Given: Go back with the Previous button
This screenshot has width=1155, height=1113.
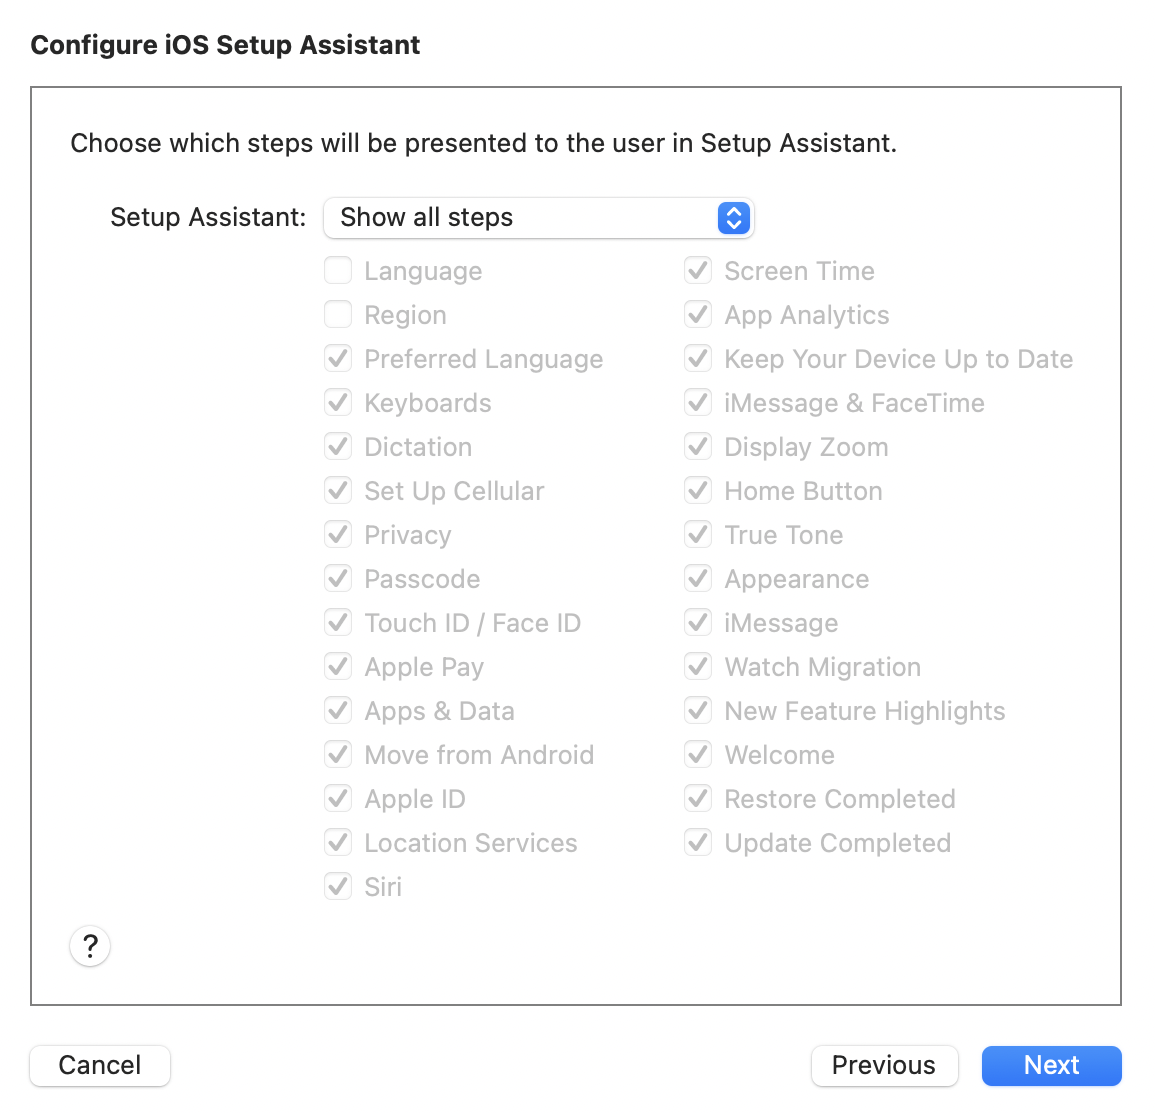Looking at the screenshot, I should [x=884, y=1065].
